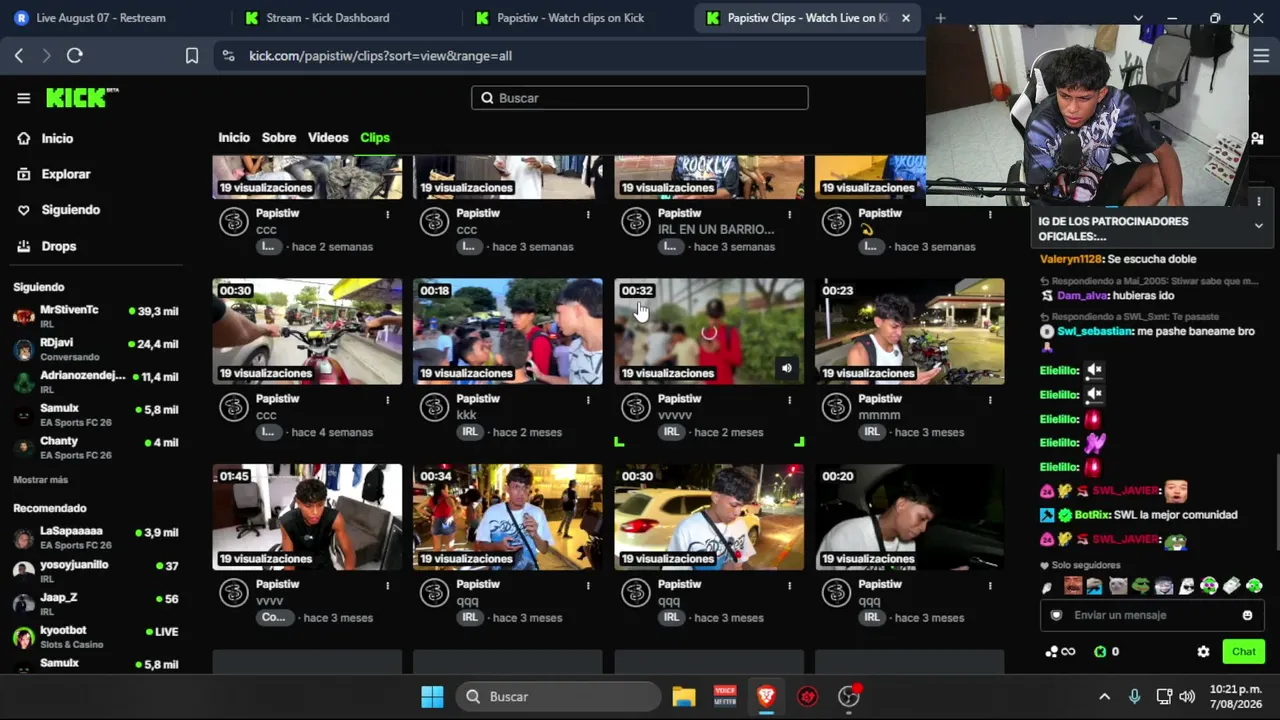The image size is (1280, 720).
Task: Click the Windows taskbar search box
Action: [560, 696]
